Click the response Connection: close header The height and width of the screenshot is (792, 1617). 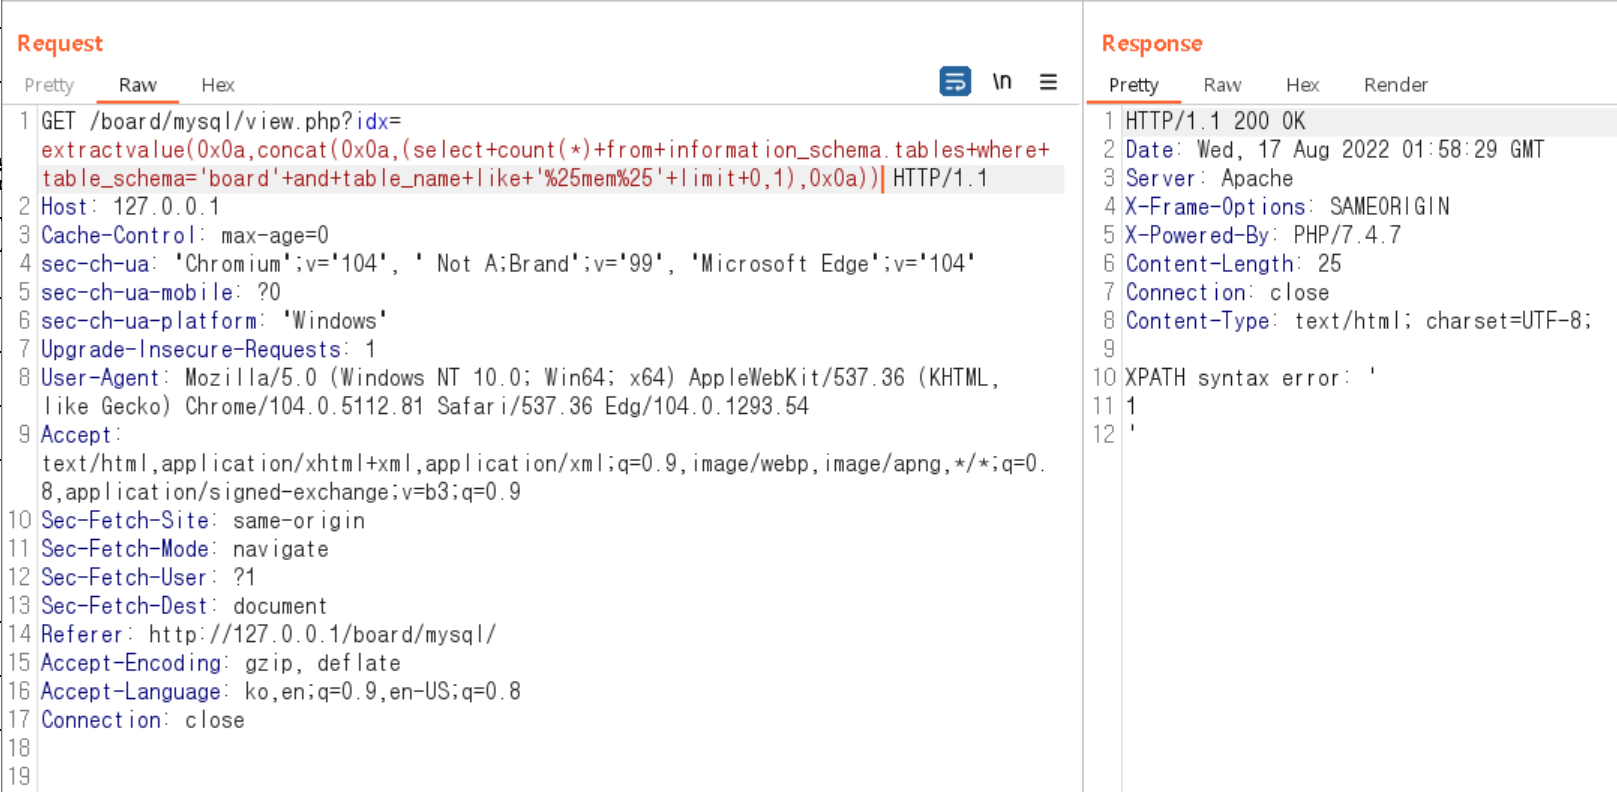[x=1227, y=293]
